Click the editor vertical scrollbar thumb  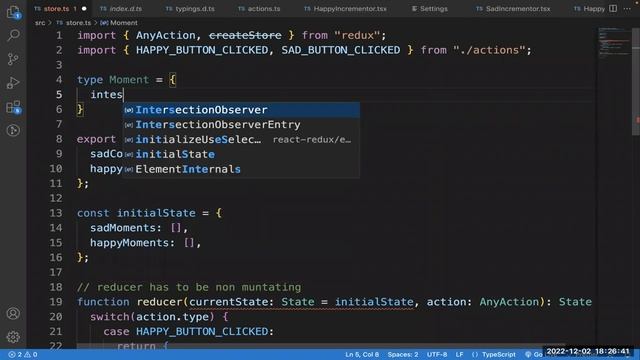pyautogui.click(x=636, y=82)
